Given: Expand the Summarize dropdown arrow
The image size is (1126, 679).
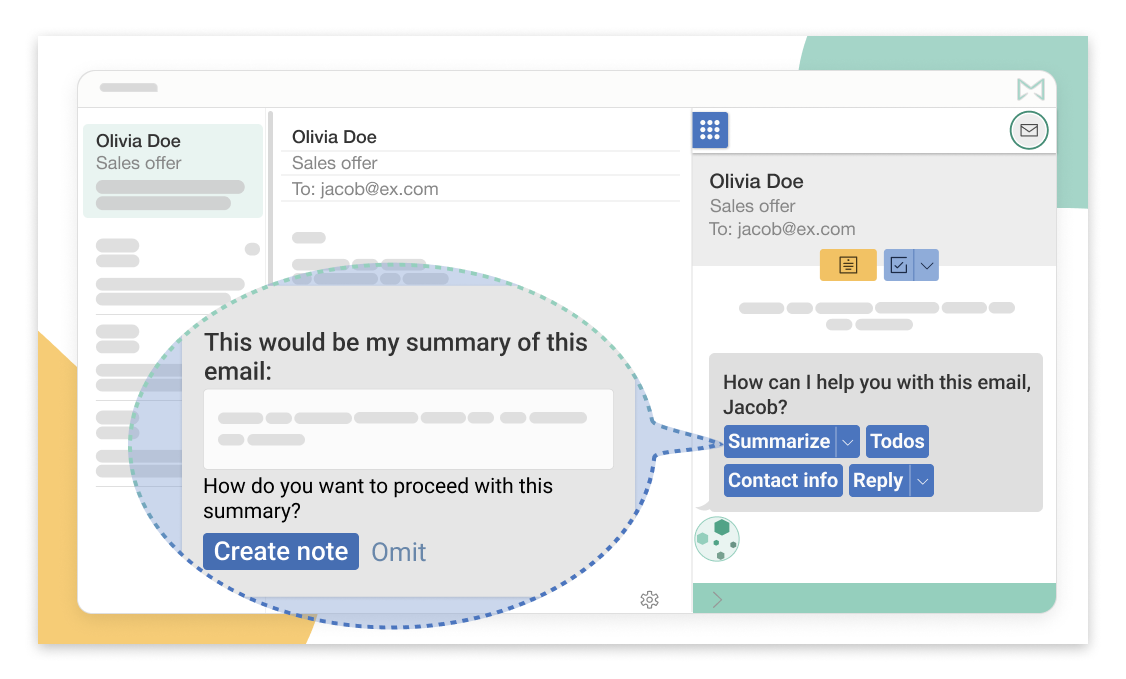Looking at the screenshot, I should [x=847, y=442].
